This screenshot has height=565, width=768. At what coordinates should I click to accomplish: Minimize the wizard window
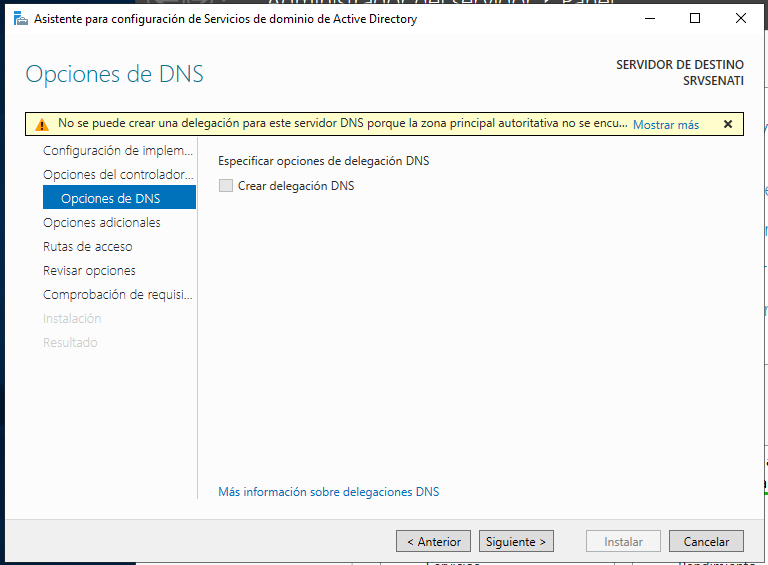650,19
